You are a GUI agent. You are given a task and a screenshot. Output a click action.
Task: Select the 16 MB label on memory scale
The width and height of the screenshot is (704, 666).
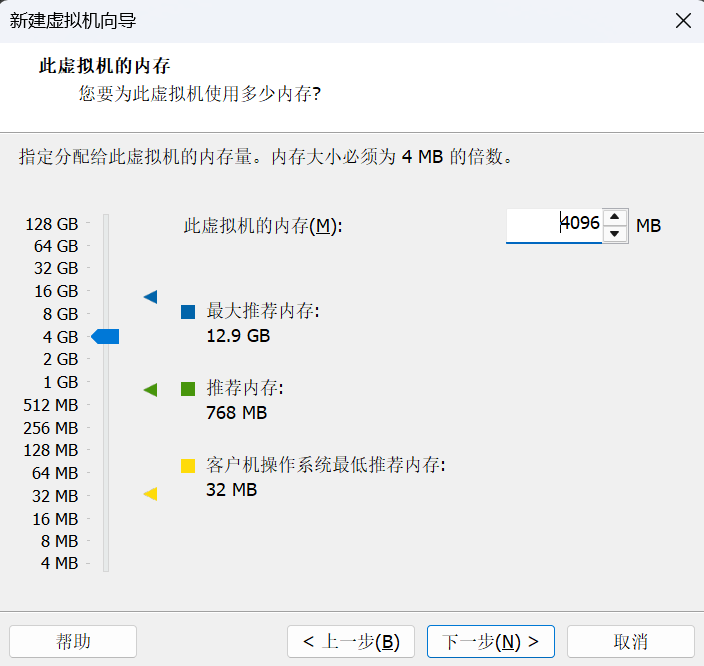(x=55, y=519)
